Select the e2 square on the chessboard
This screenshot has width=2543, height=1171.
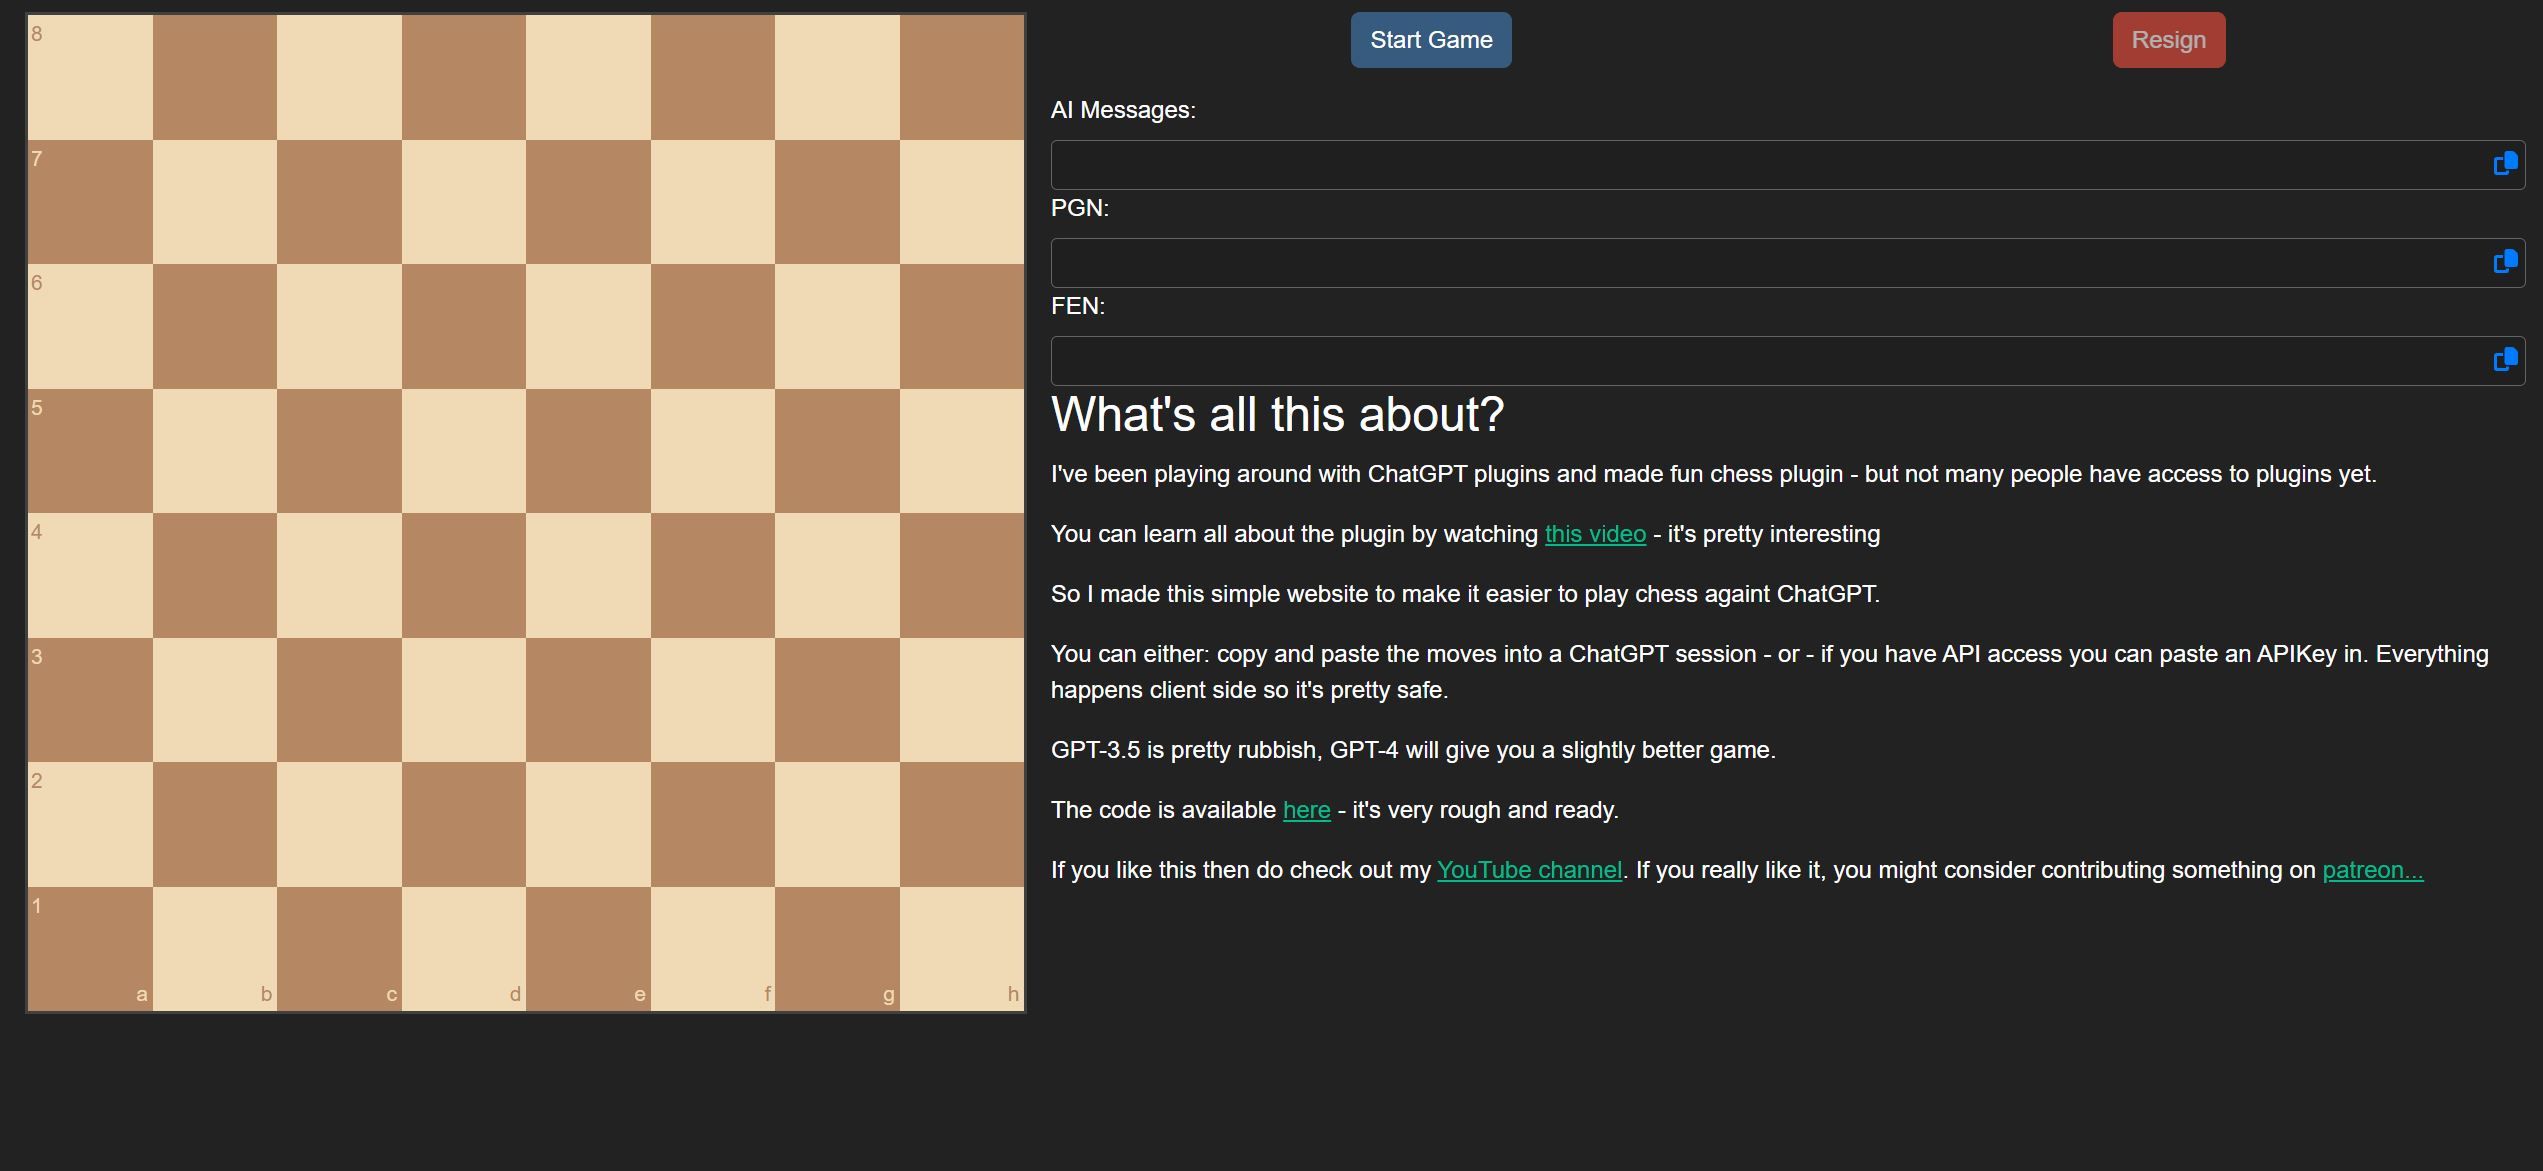pos(588,824)
